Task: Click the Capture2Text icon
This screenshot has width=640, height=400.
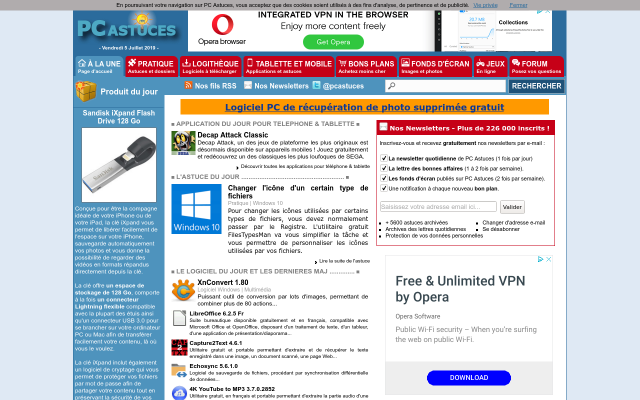Action: click(x=179, y=347)
